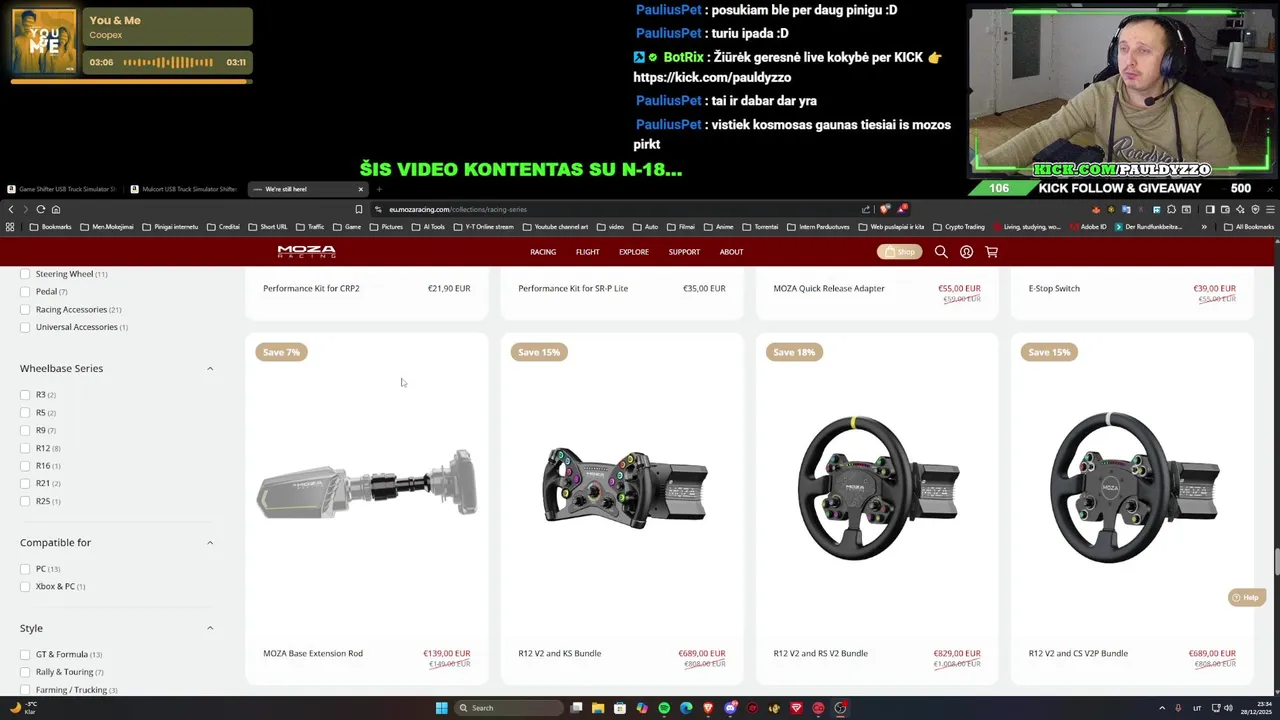Open OBS Studio from the taskbar
Screen dimensions: 1280x720
click(x=840, y=708)
